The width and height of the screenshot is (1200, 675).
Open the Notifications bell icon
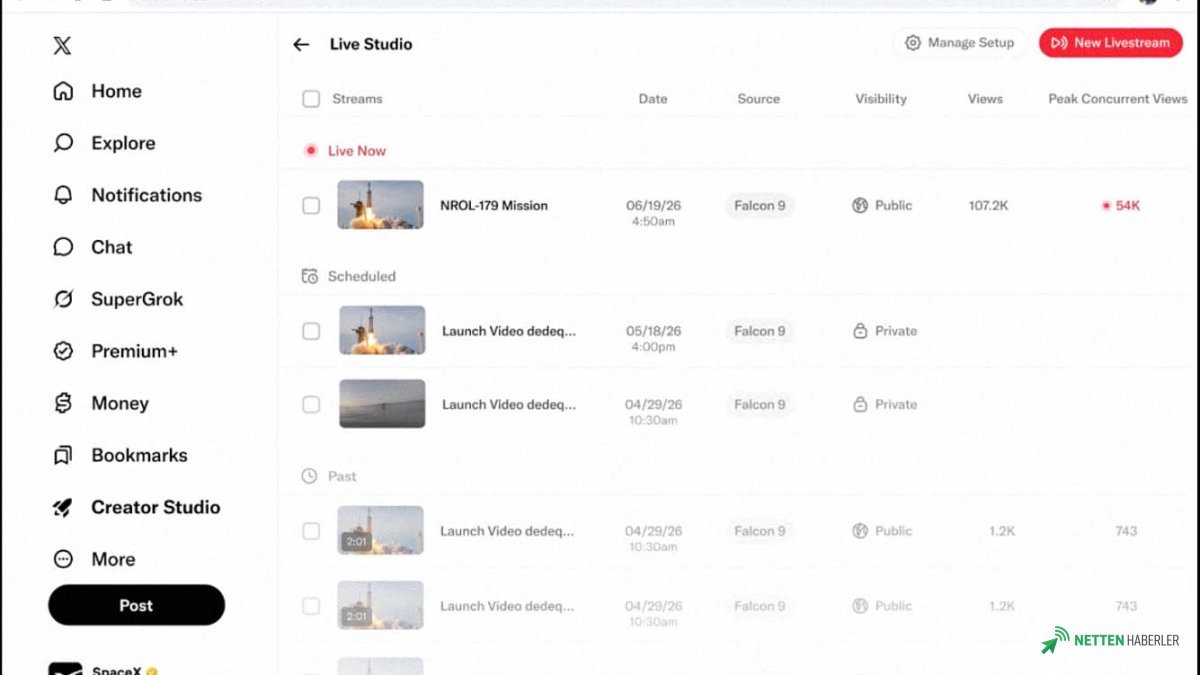click(x=63, y=195)
